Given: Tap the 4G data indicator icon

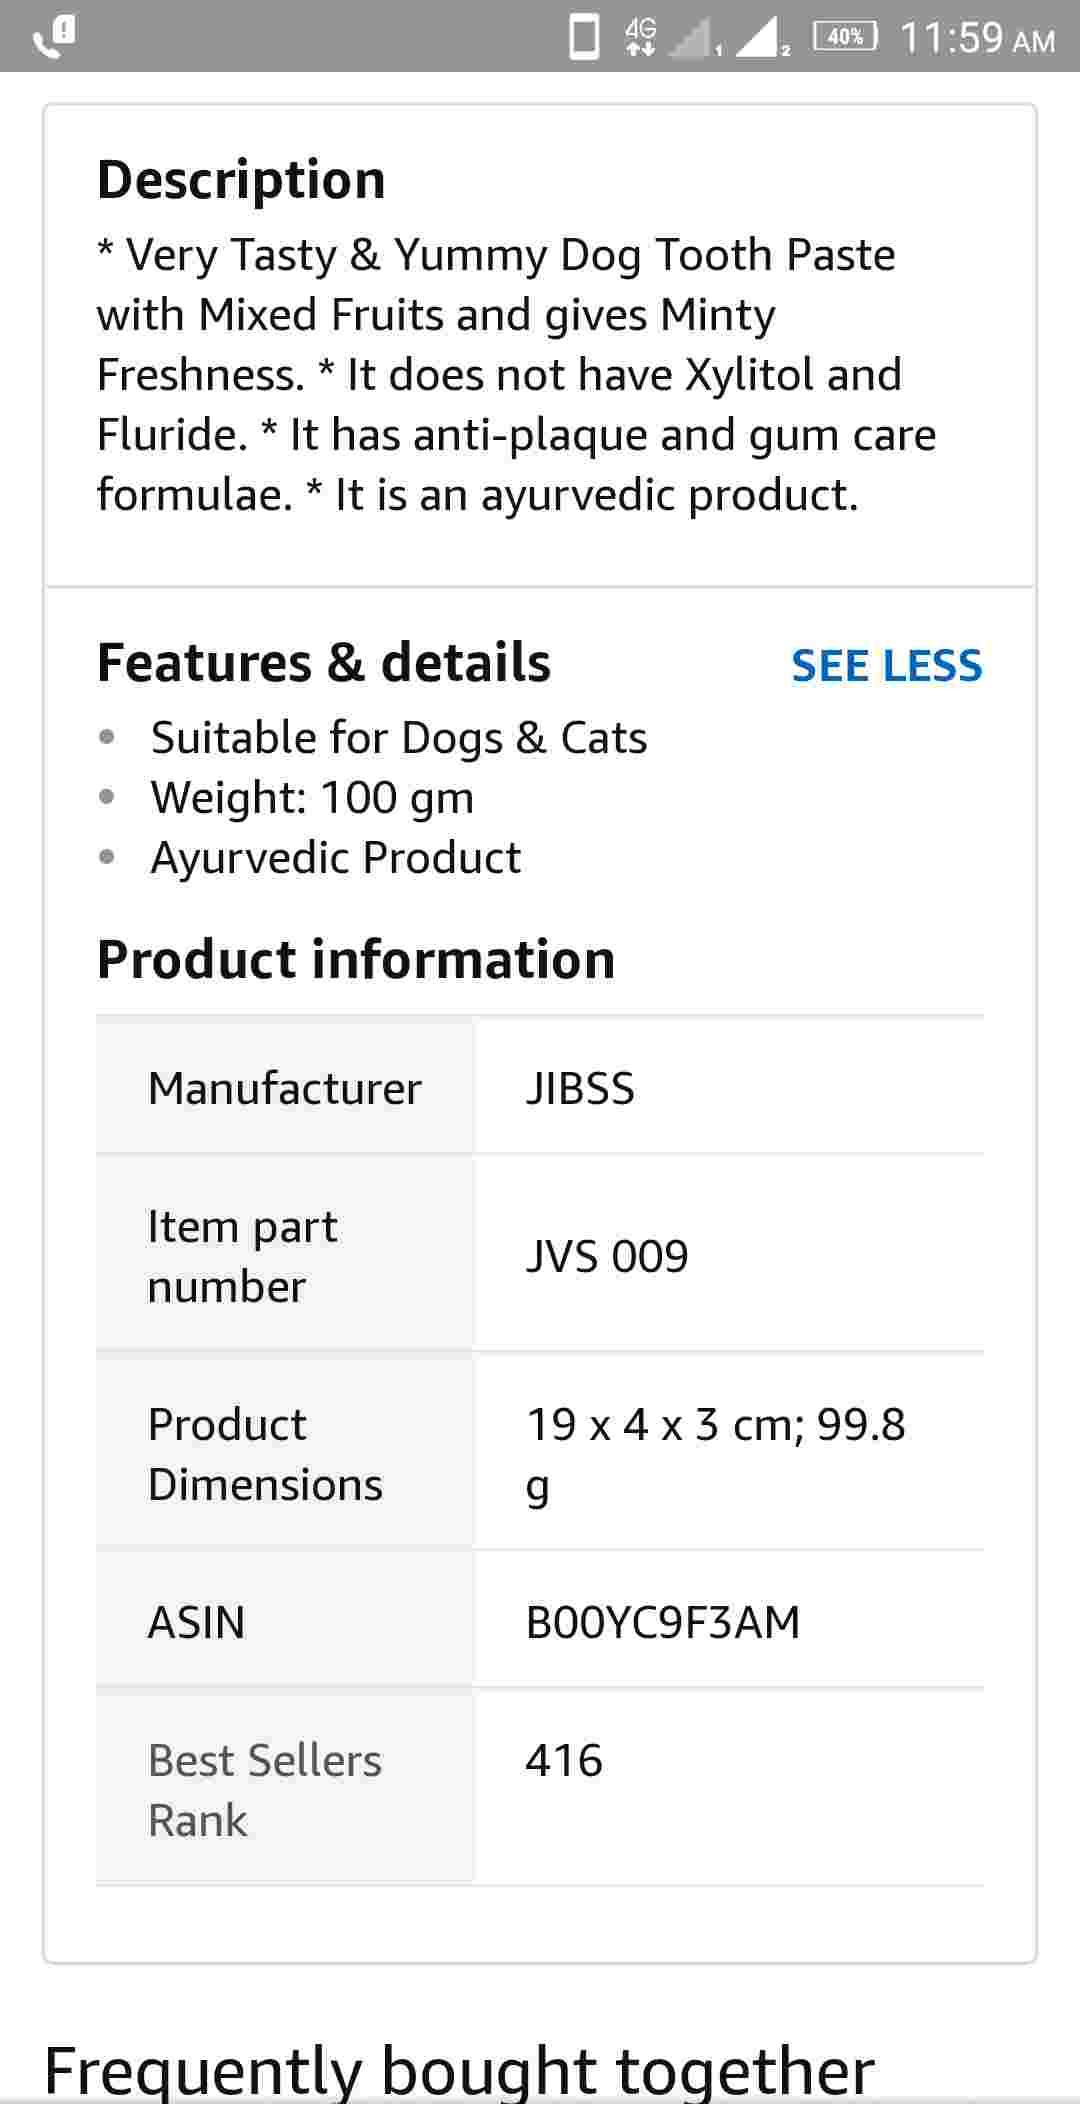Looking at the screenshot, I should (x=640, y=37).
